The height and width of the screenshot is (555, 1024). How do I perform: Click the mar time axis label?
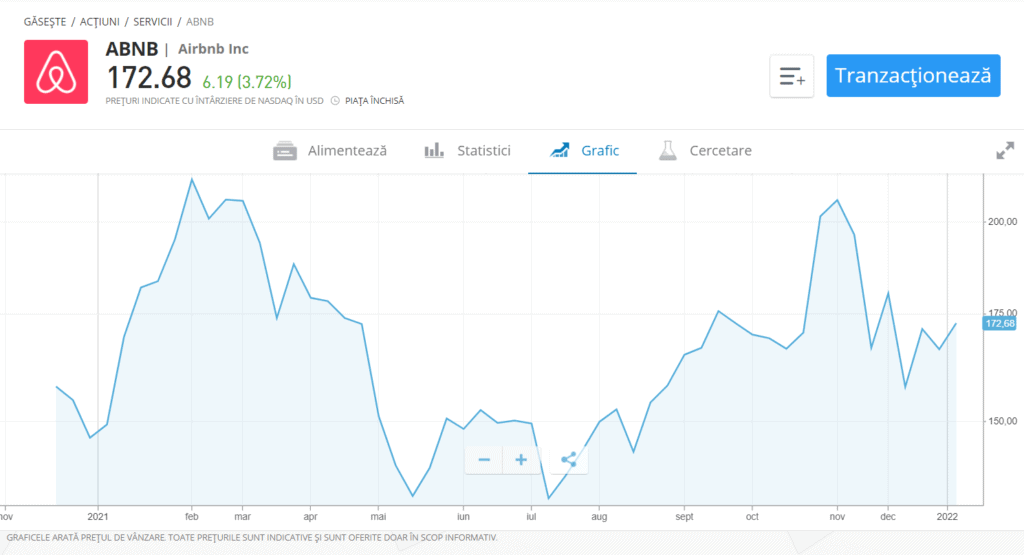[x=242, y=516]
